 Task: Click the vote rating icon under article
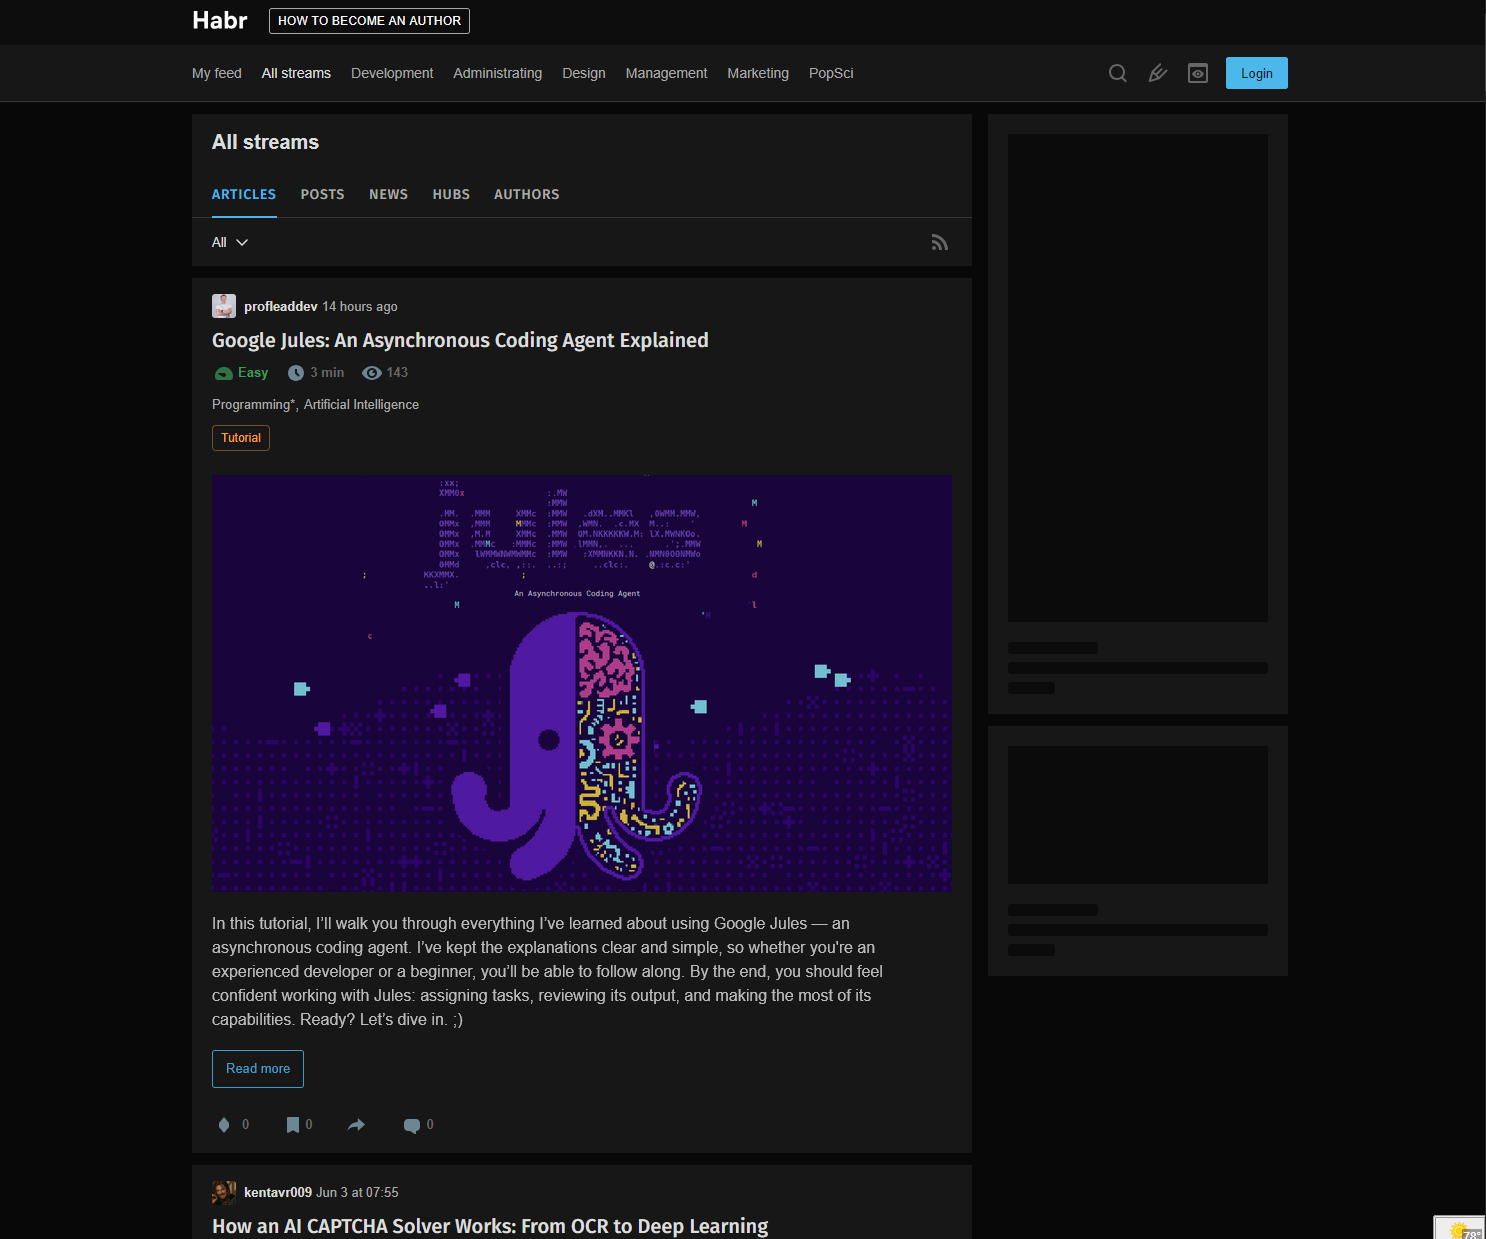(x=224, y=1125)
